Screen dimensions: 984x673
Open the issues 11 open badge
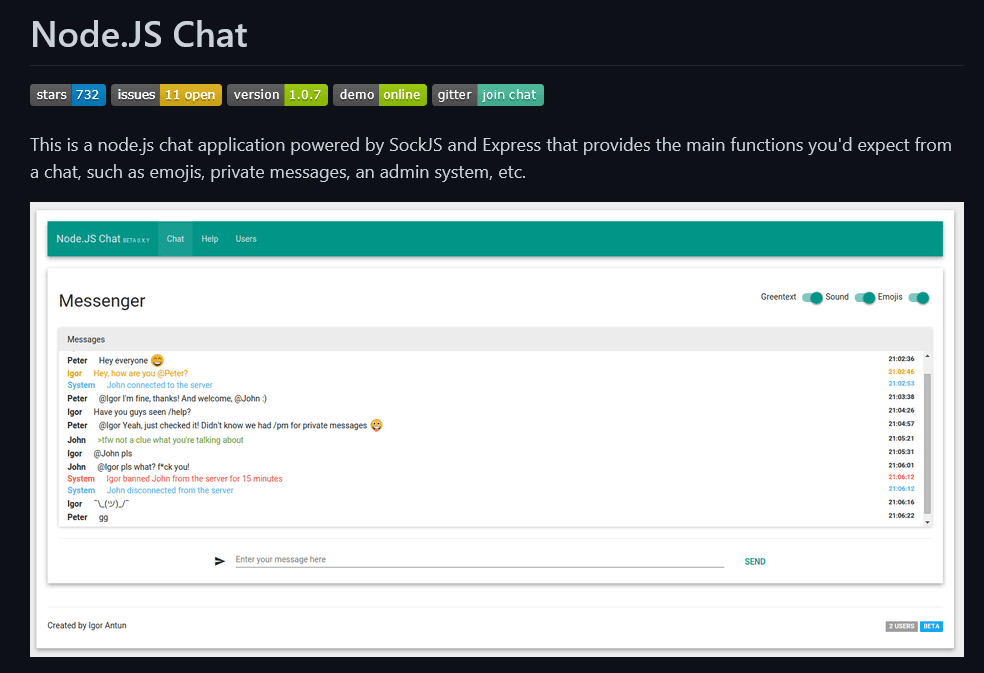(166, 95)
